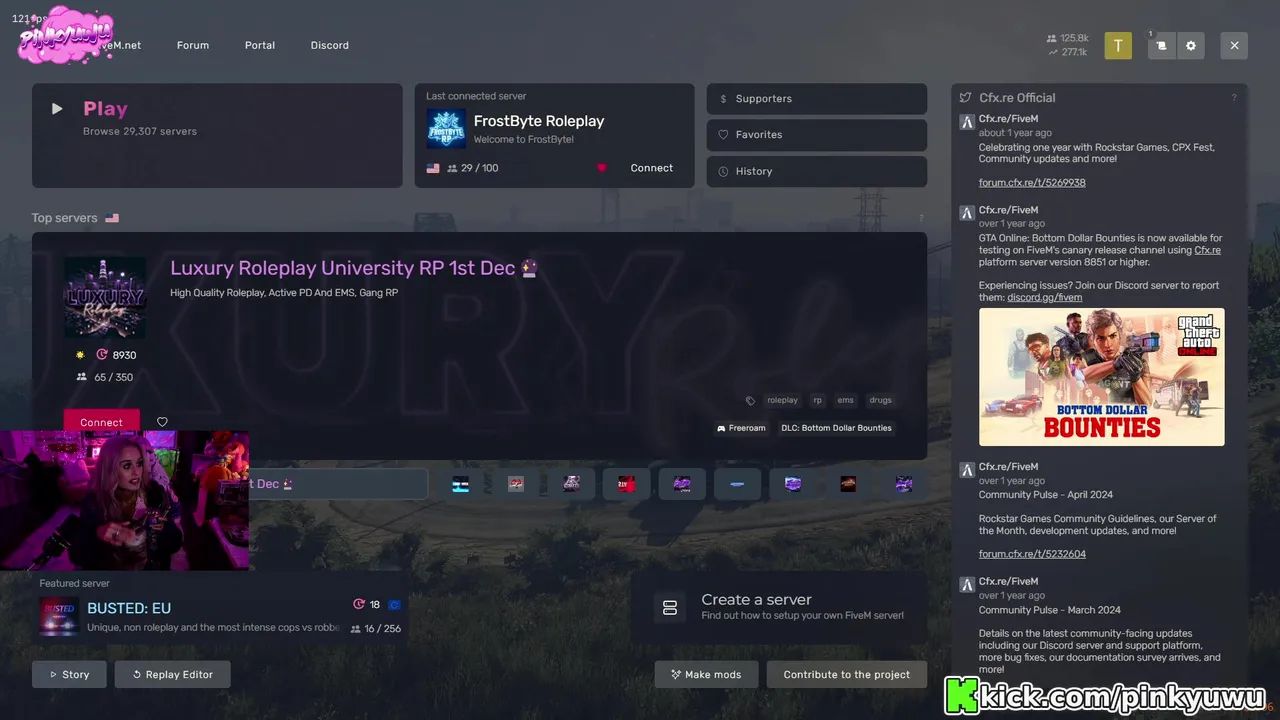1280x720 pixels.
Task: Open the Replay Editor
Action: (172, 674)
